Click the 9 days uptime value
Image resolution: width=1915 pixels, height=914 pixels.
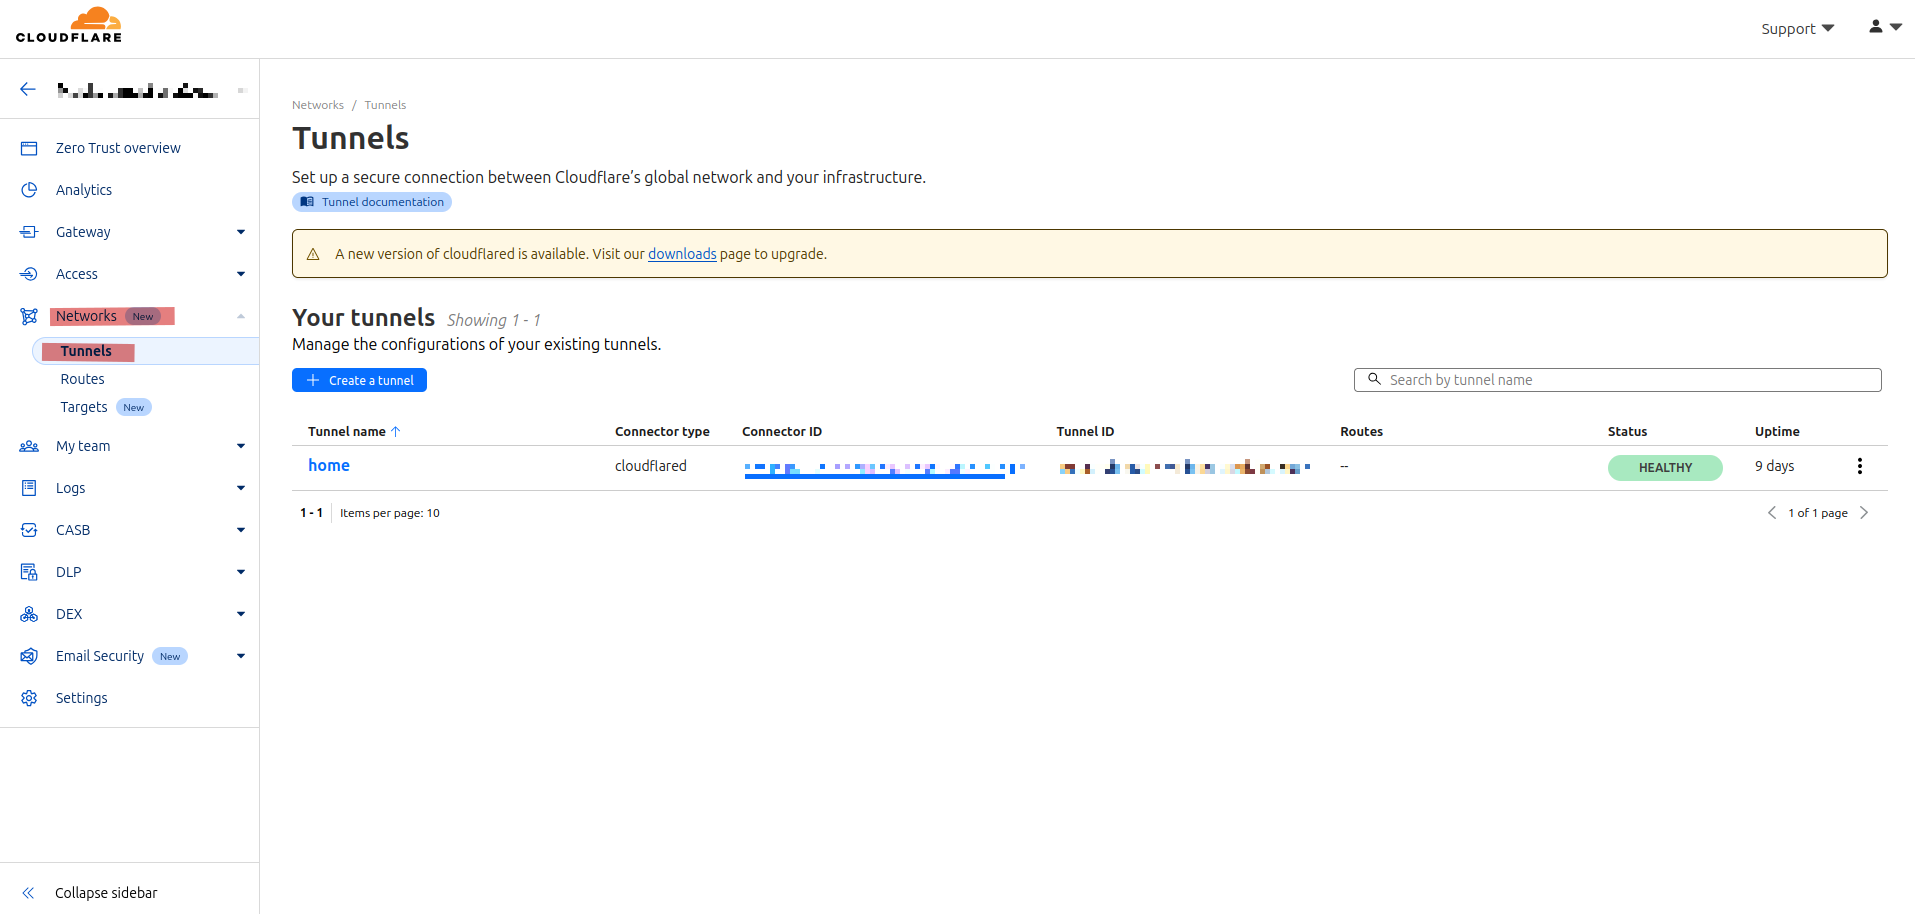click(1774, 466)
